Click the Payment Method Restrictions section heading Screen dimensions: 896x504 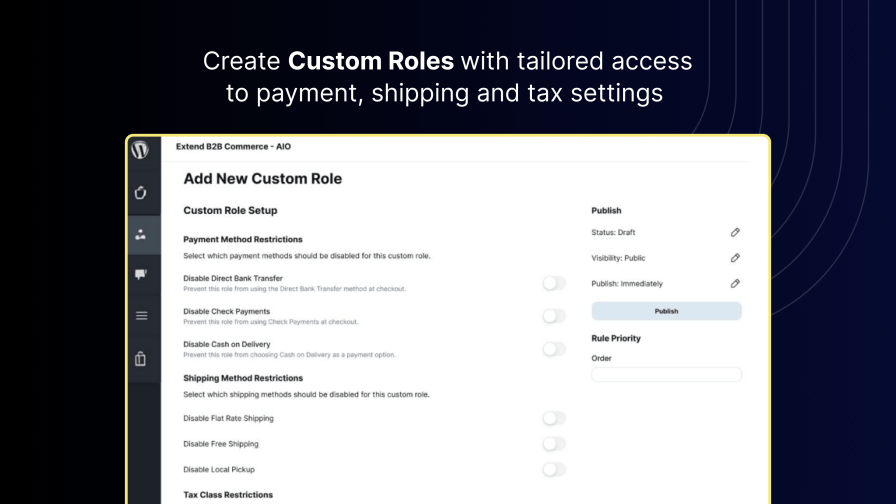[243, 240]
